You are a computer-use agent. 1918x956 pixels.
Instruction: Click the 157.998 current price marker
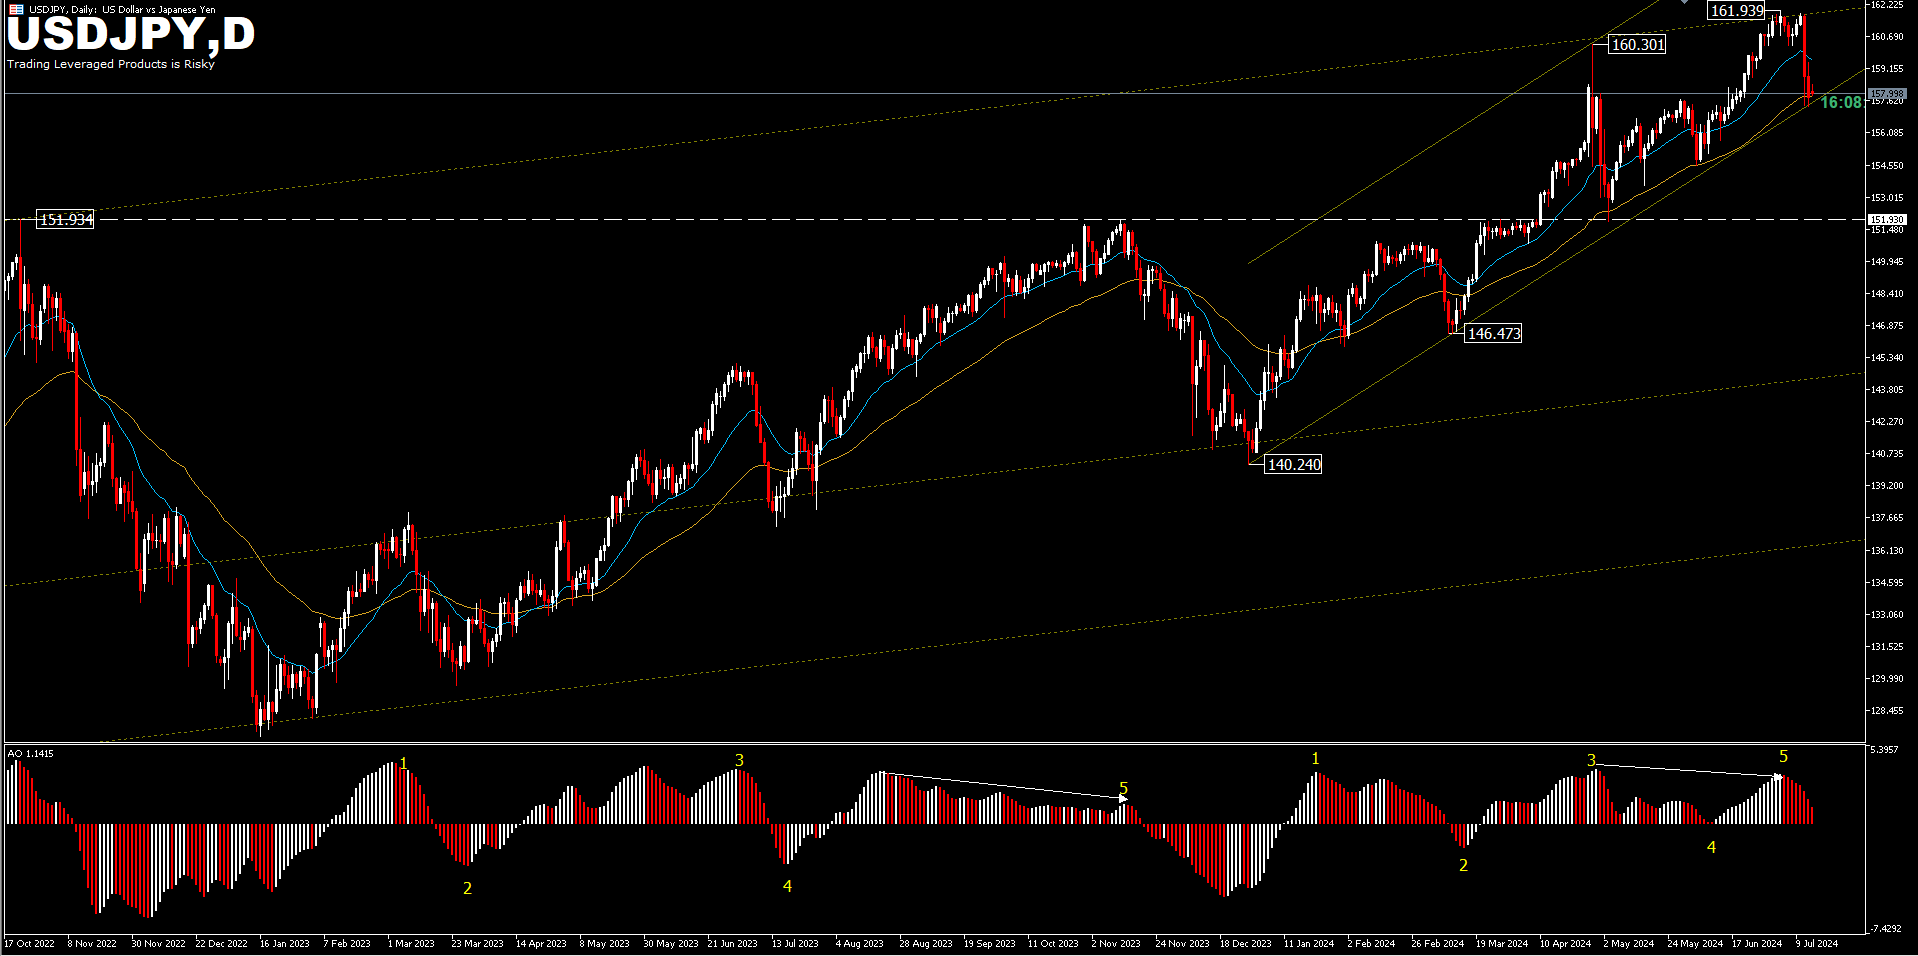click(1886, 94)
